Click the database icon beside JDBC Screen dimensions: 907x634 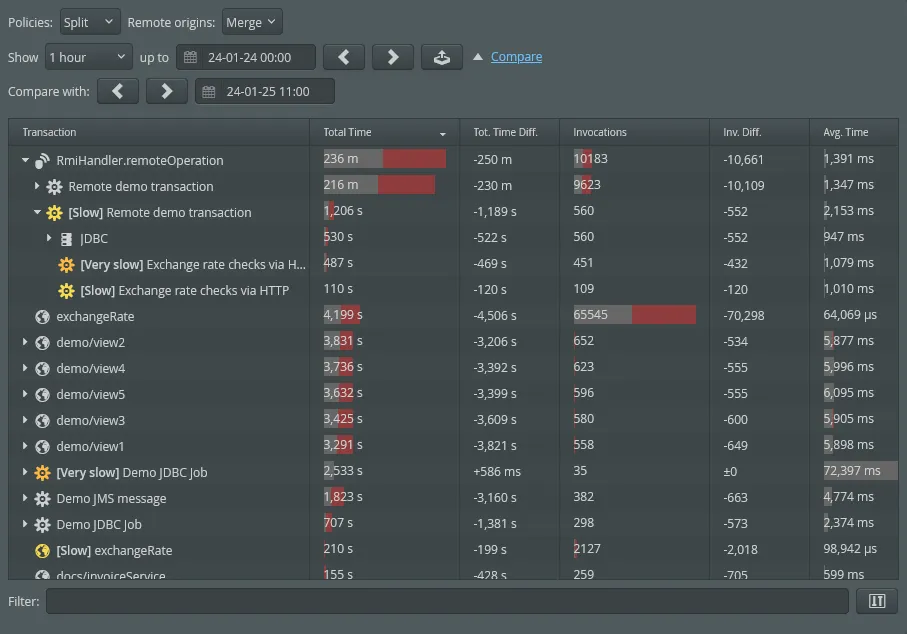coord(67,238)
